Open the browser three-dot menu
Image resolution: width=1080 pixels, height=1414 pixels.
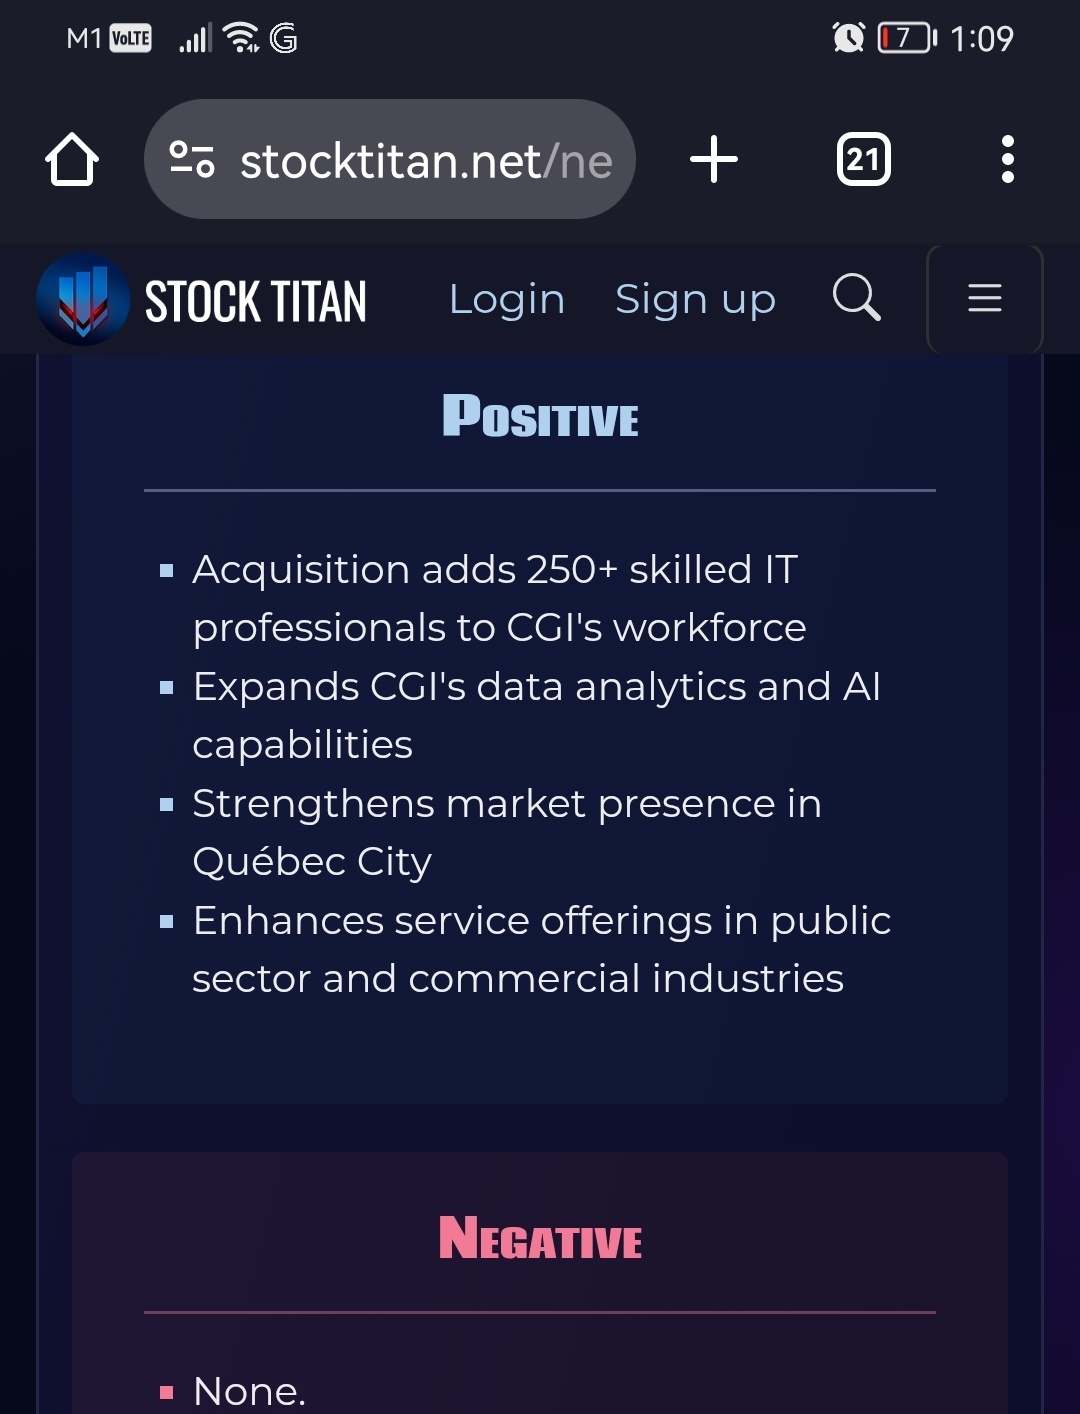pos(1007,159)
